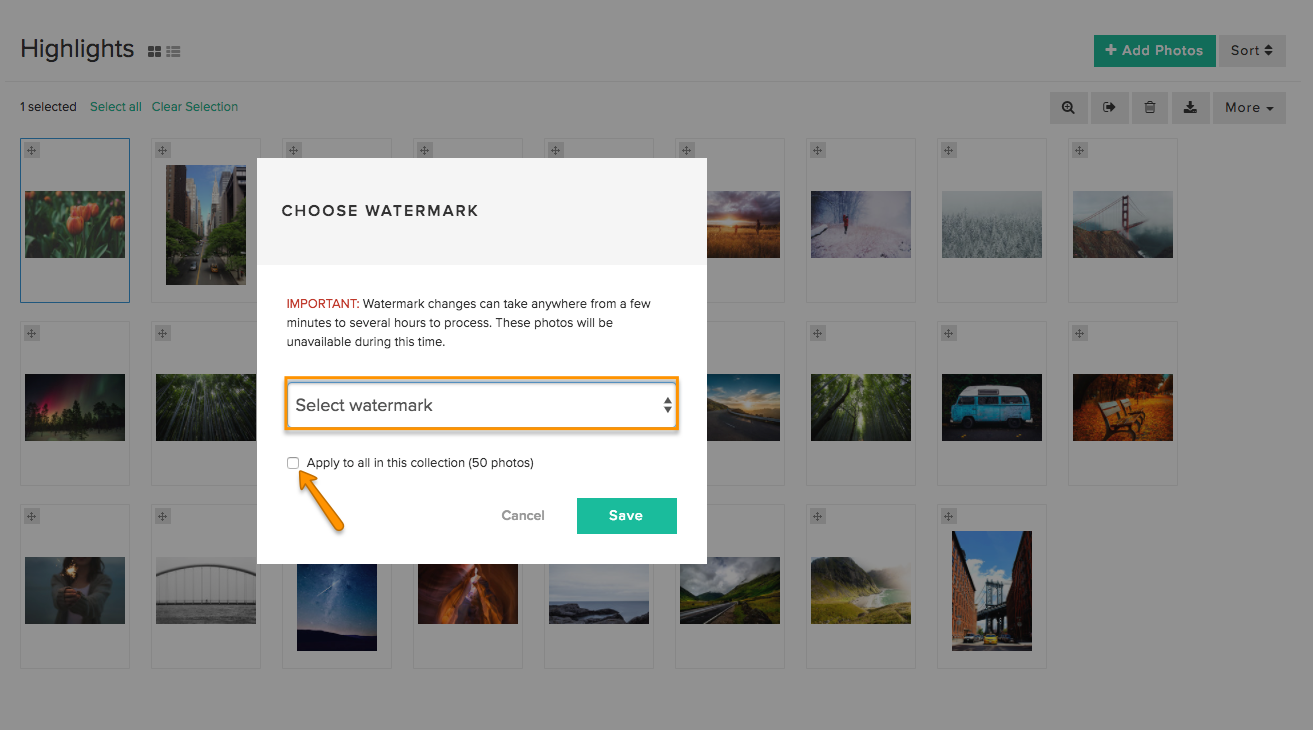
Task: Click move handle on the coastal cliffs photo
Action: coord(817,516)
